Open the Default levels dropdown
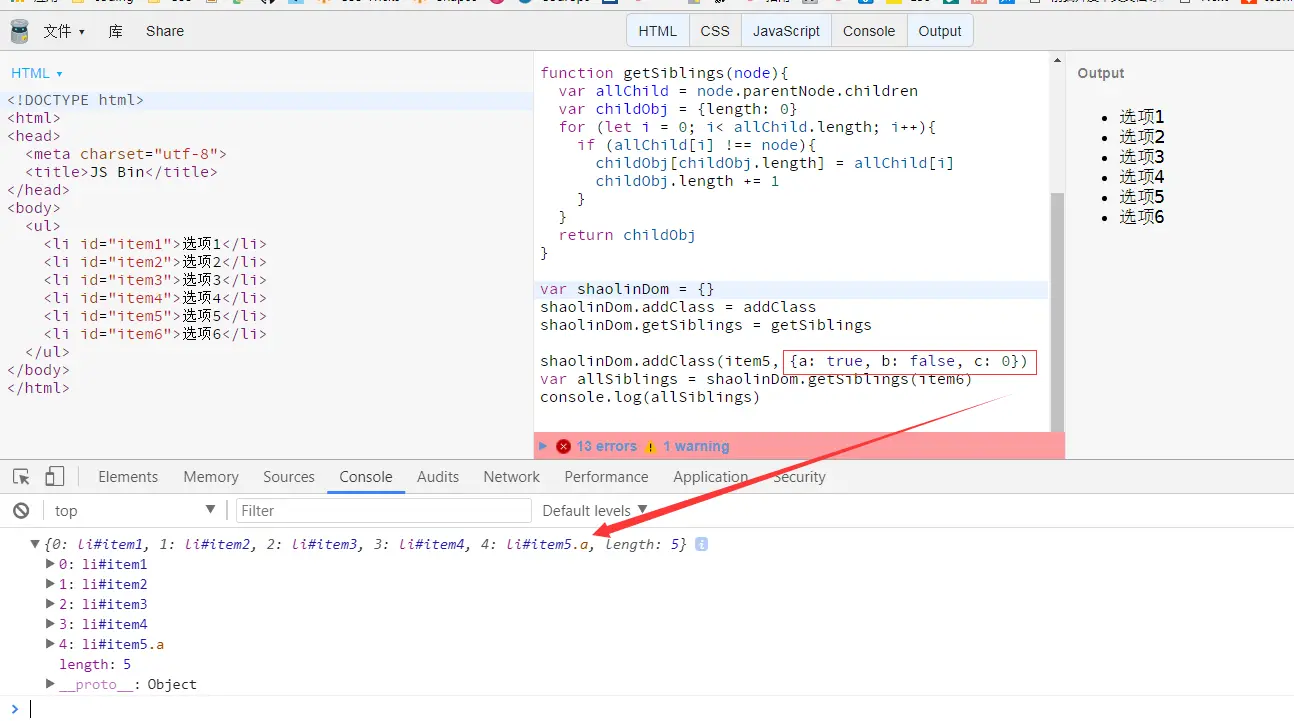1294x721 pixels. [x=595, y=511]
